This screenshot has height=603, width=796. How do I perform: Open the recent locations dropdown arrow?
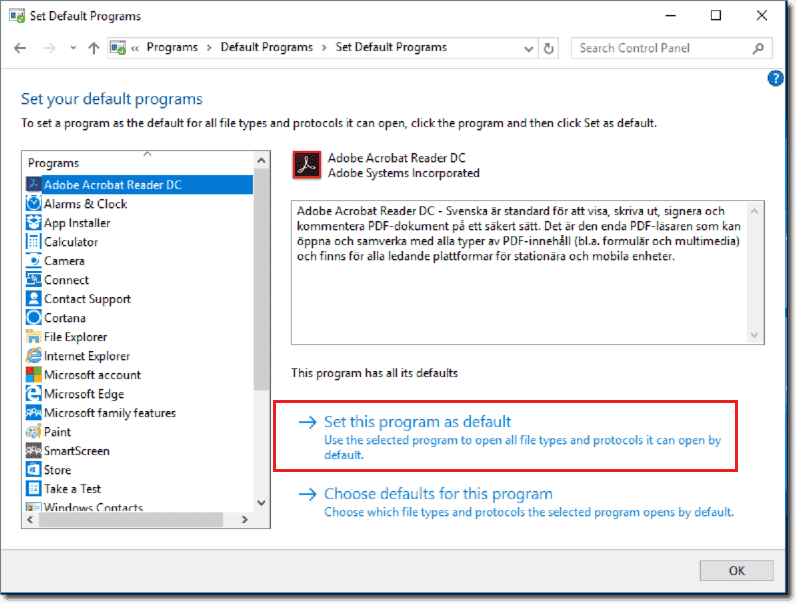(x=73, y=48)
